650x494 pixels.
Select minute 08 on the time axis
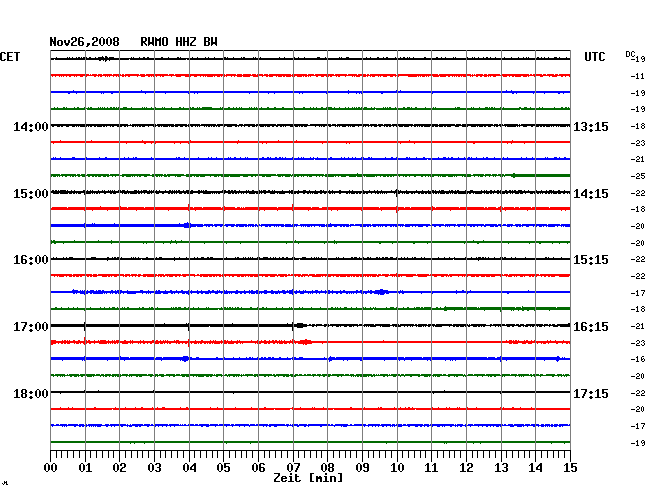(327, 468)
